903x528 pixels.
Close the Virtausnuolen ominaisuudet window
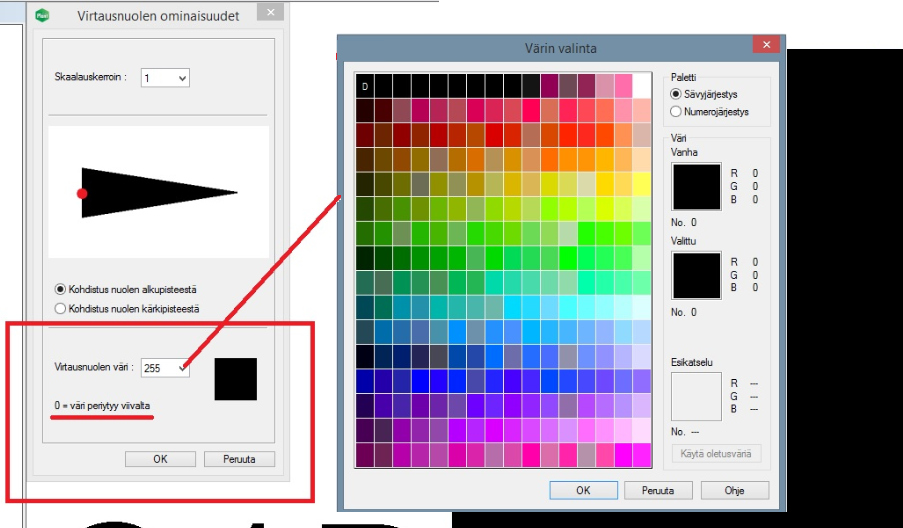(268, 13)
